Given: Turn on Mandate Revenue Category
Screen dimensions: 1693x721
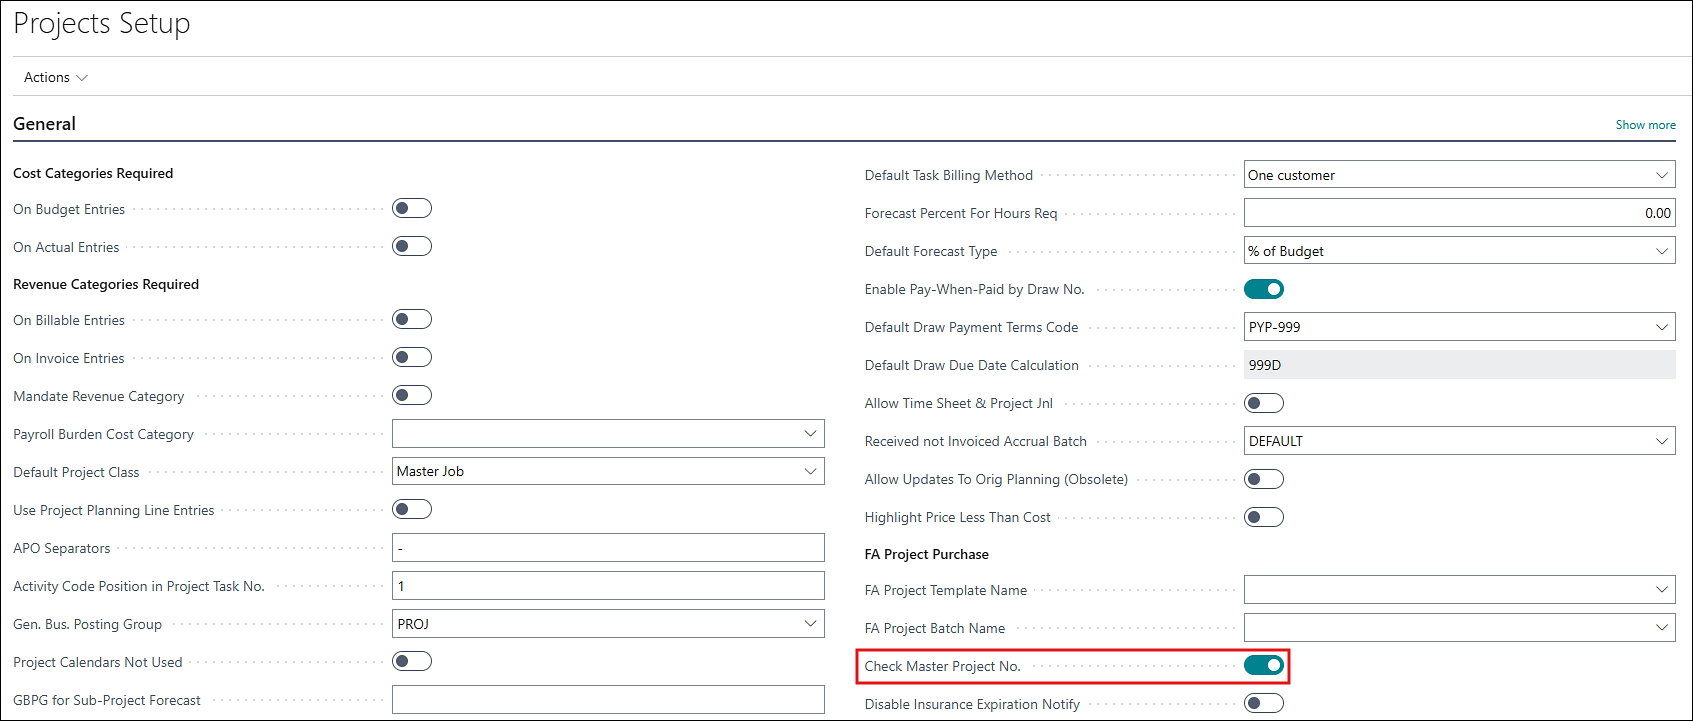Looking at the screenshot, I should [412, 395].
